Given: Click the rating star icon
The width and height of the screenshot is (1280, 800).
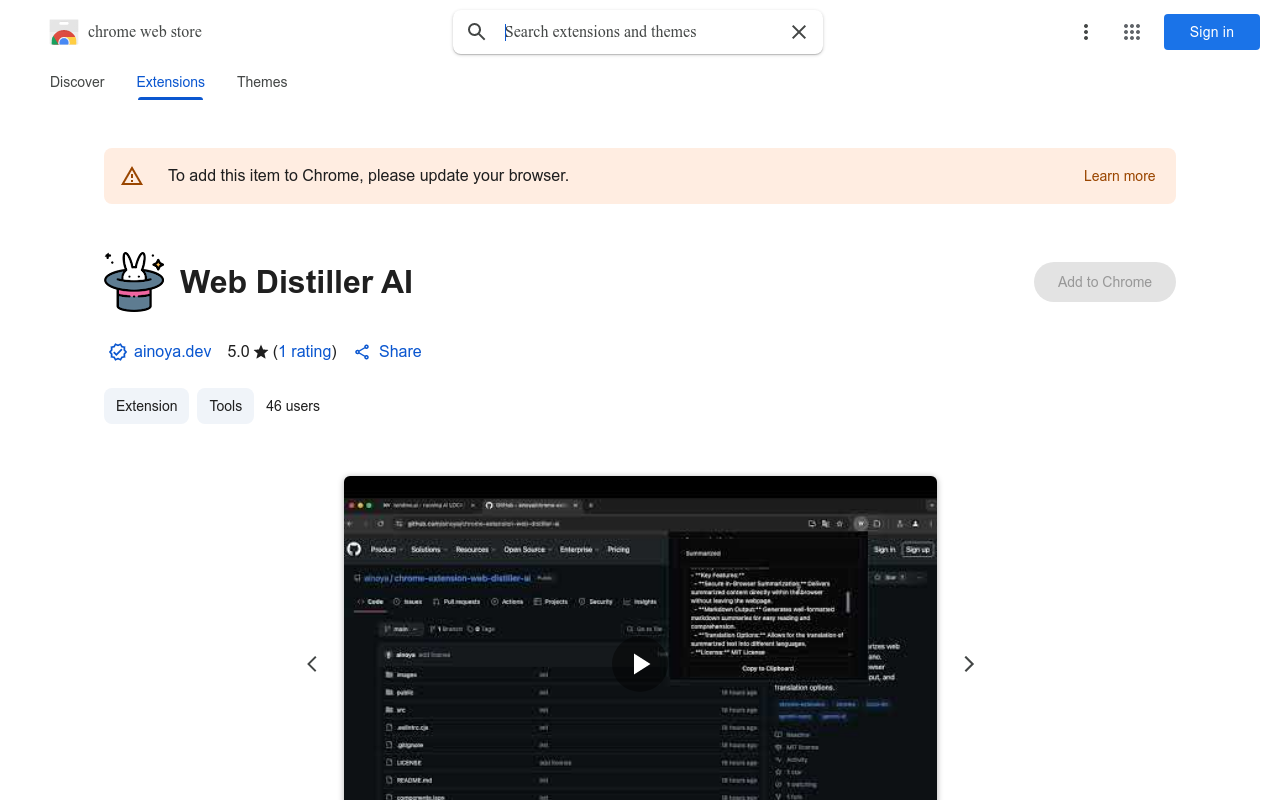Looking at the screenshot, I should 261,352.
